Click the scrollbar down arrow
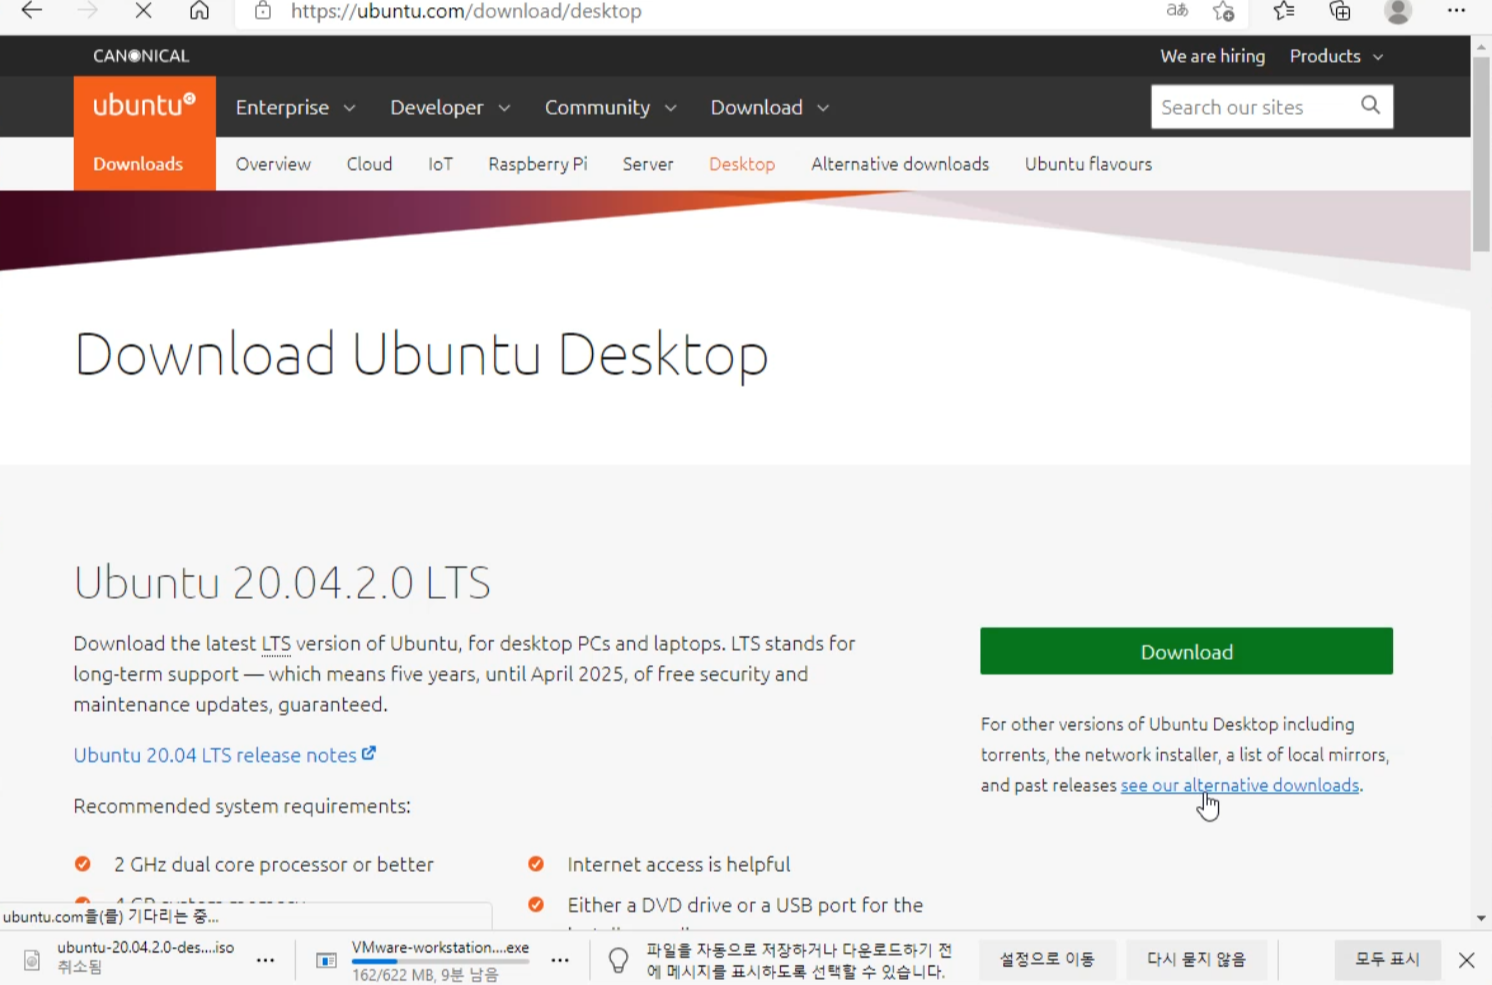 [1481, 918]
